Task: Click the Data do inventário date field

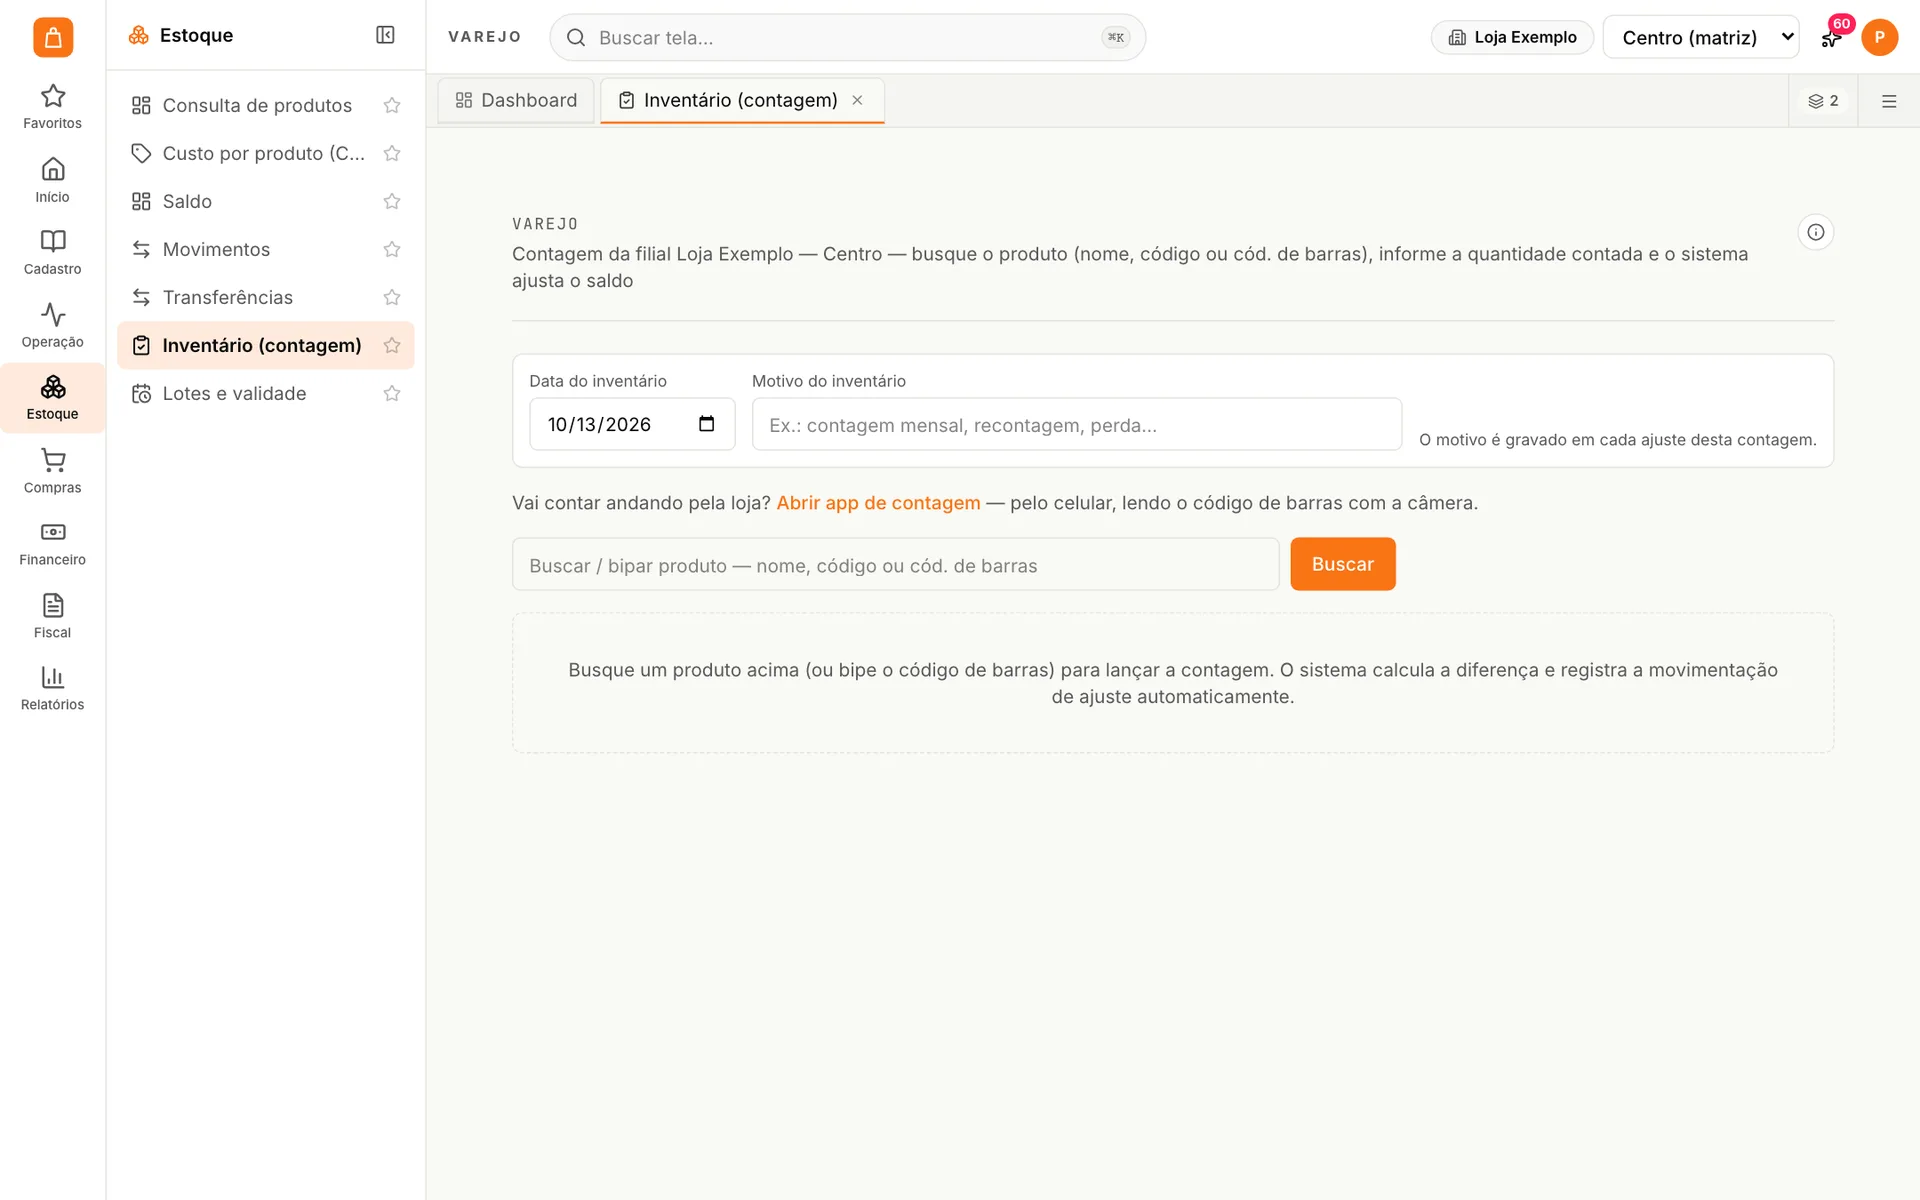Action: pos(632,424)
